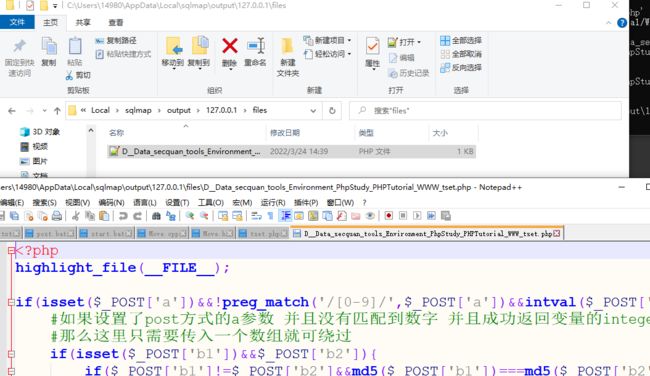Switch to Share (共享) ribbon tab
Viewport: 650px width, 376px height.
pos(83,22)
